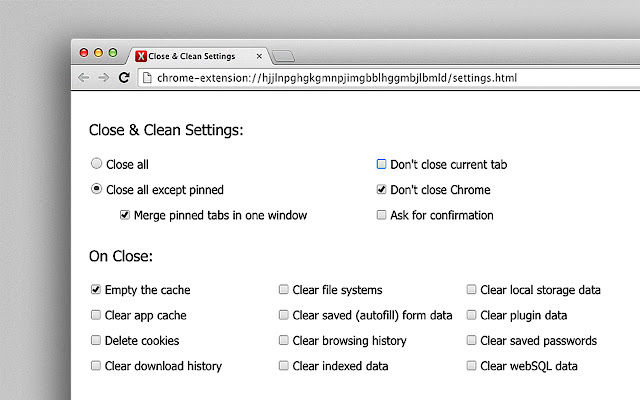Enable Don't close current tab
Screen dimensions: 640x400
tap(381, 164)
